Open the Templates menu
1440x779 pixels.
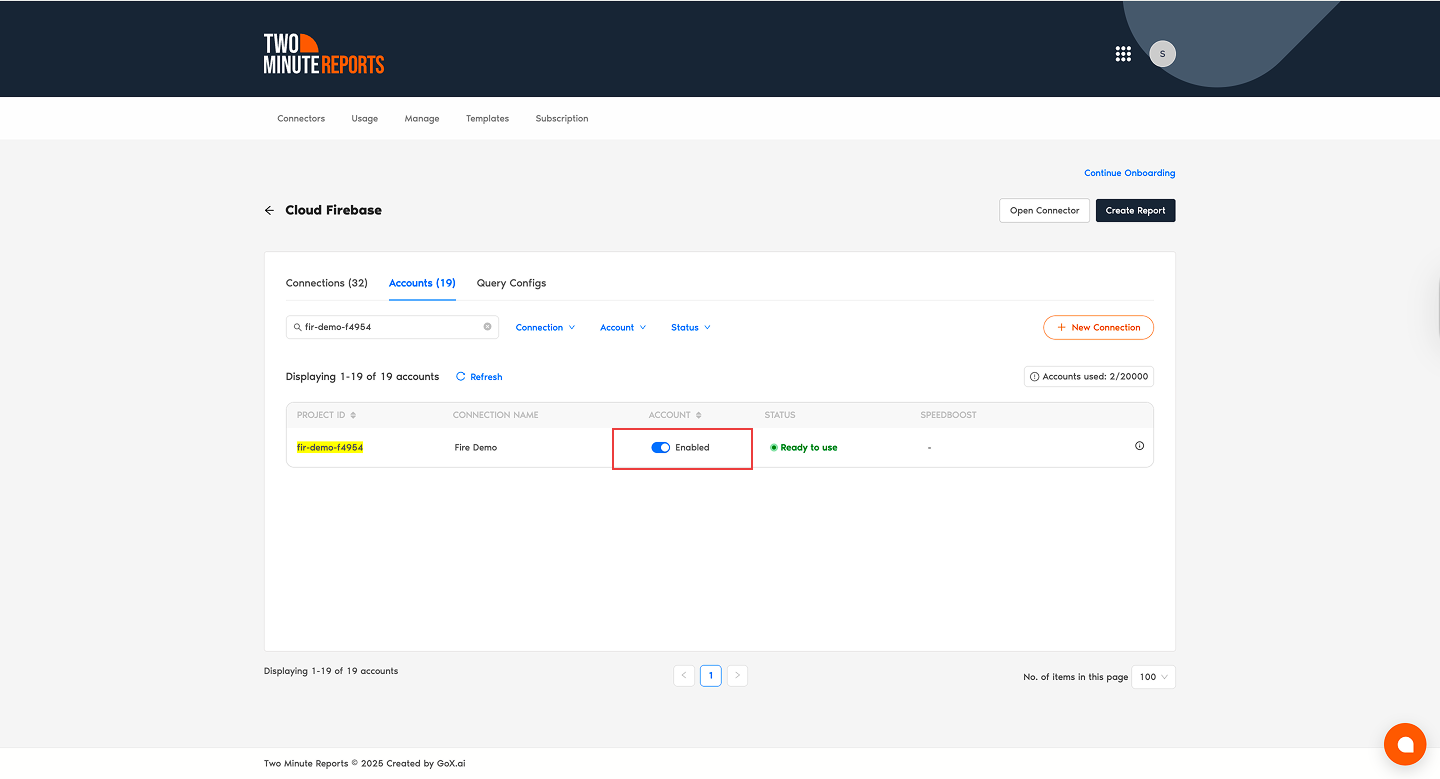[x=487, y=118]
